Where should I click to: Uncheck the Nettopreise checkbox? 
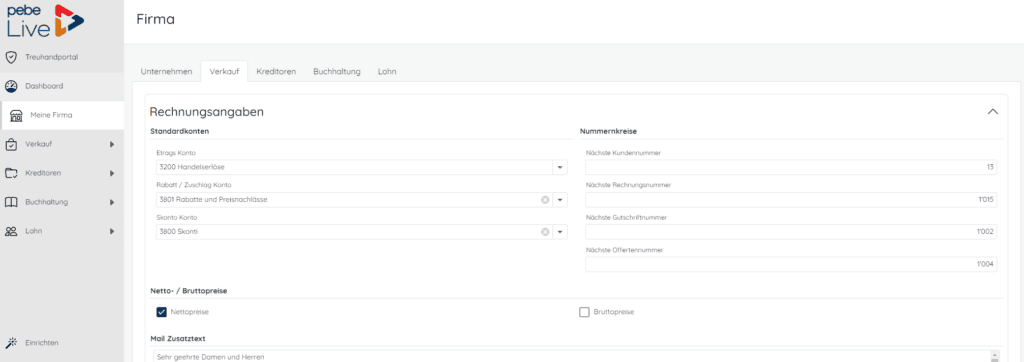tap(162, 312)
